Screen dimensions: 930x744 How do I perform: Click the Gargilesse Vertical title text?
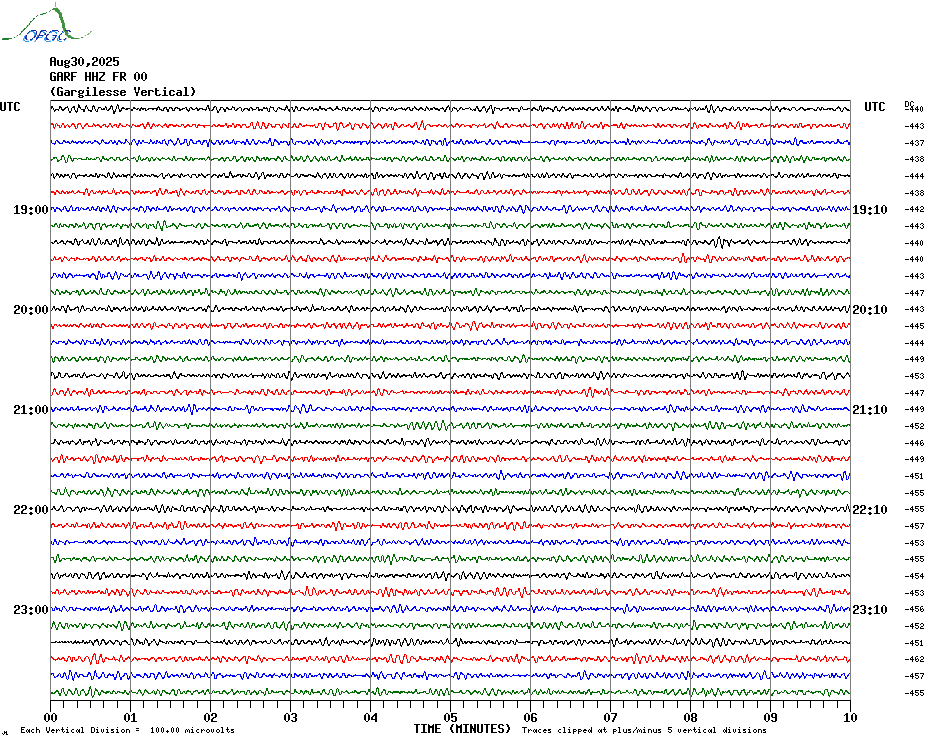click(x=123, y=92)
